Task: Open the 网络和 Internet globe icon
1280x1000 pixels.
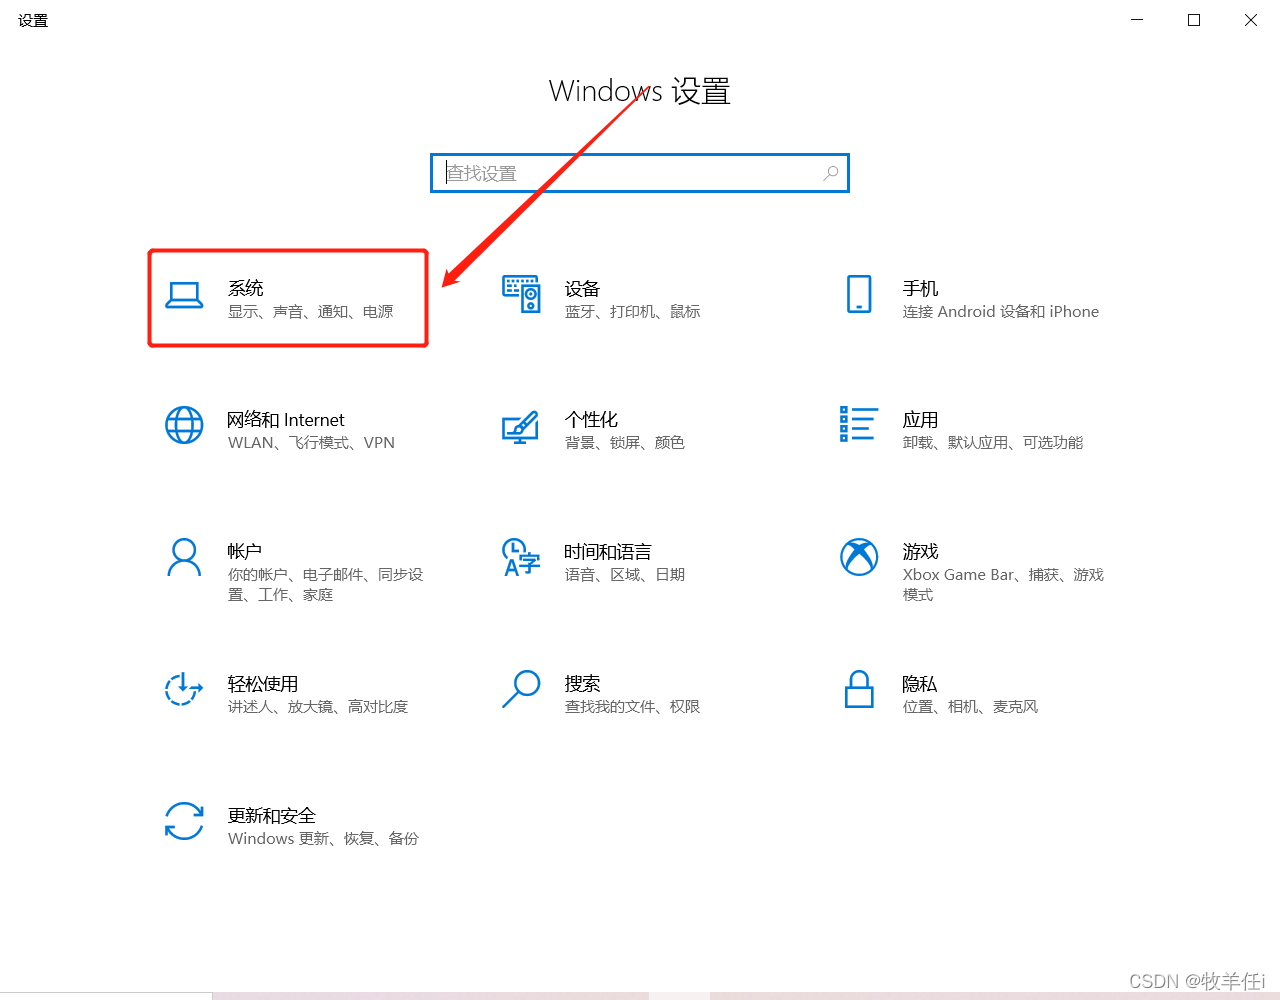Action: coord(184,425)
